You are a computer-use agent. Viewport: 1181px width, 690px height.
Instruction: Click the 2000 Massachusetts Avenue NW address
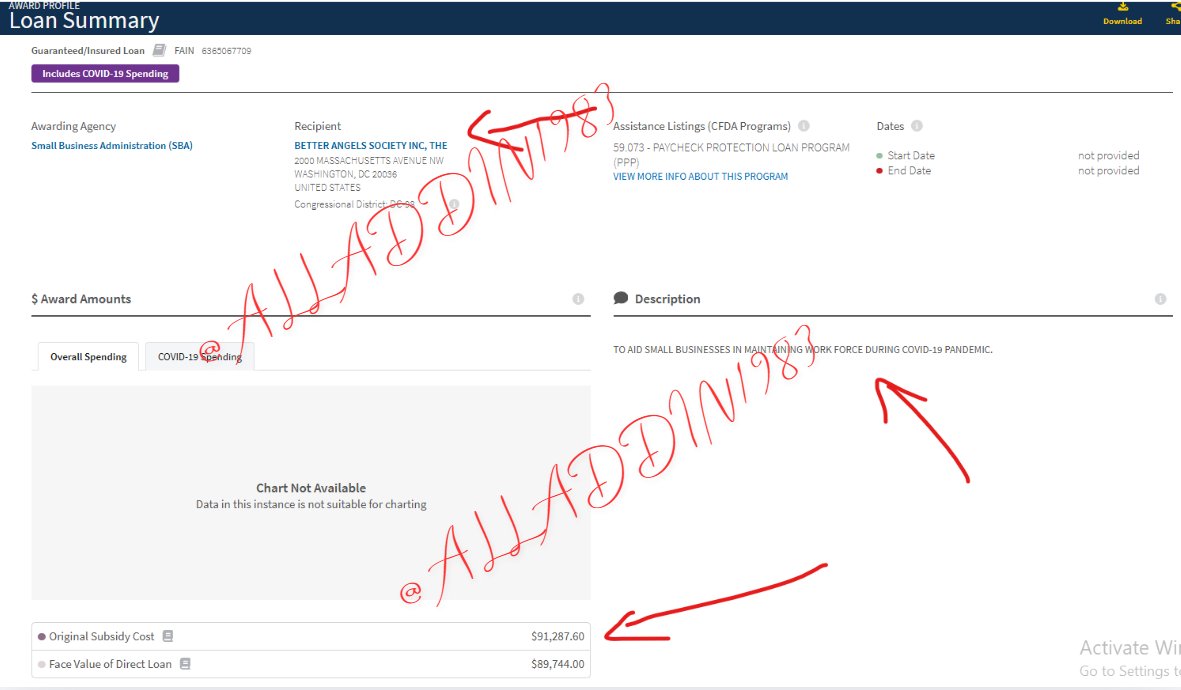[369, 160]
